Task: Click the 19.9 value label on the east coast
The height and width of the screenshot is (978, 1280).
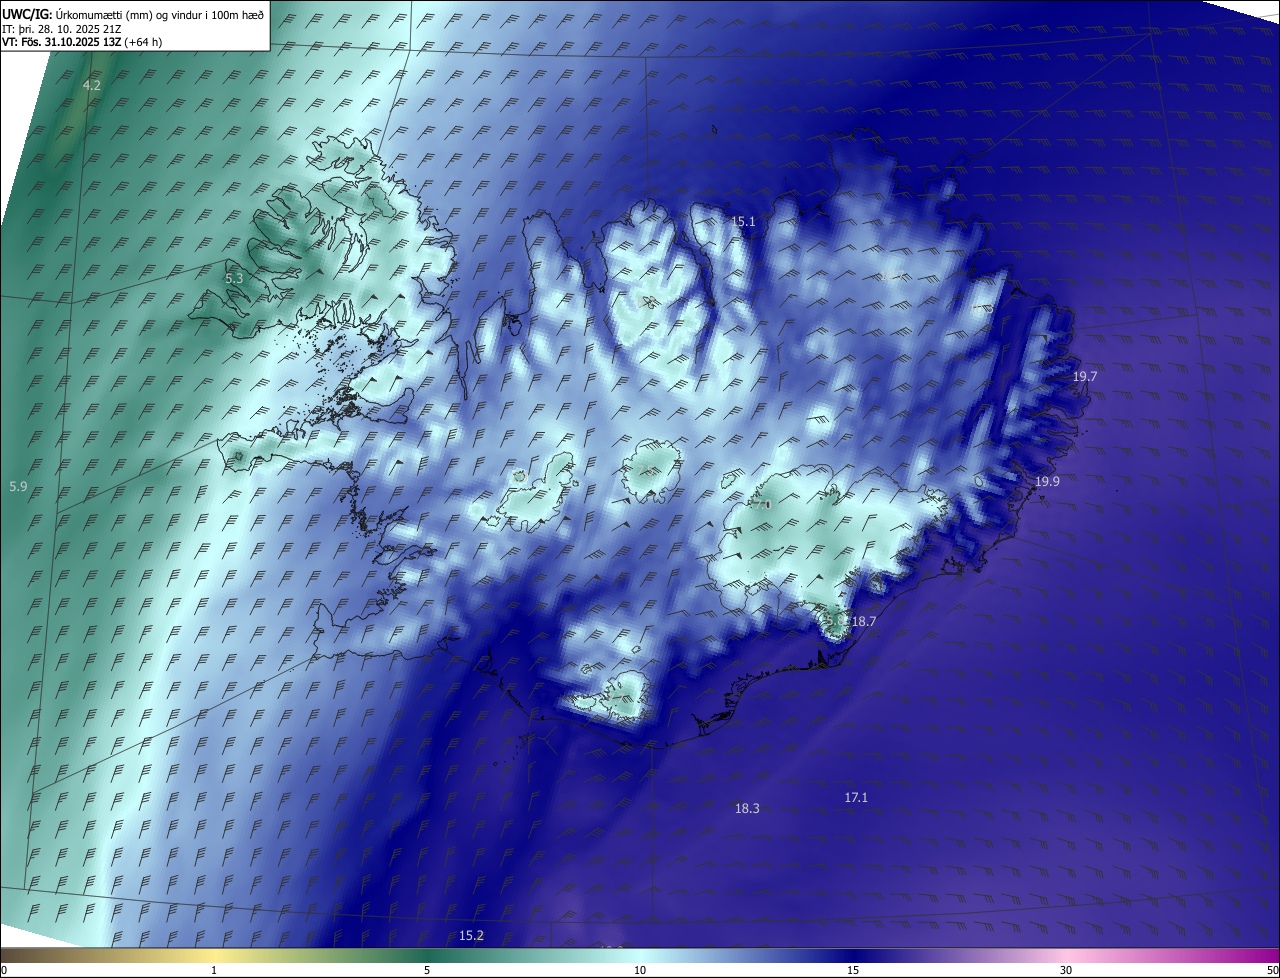Action: click(x=1047, y=482)
